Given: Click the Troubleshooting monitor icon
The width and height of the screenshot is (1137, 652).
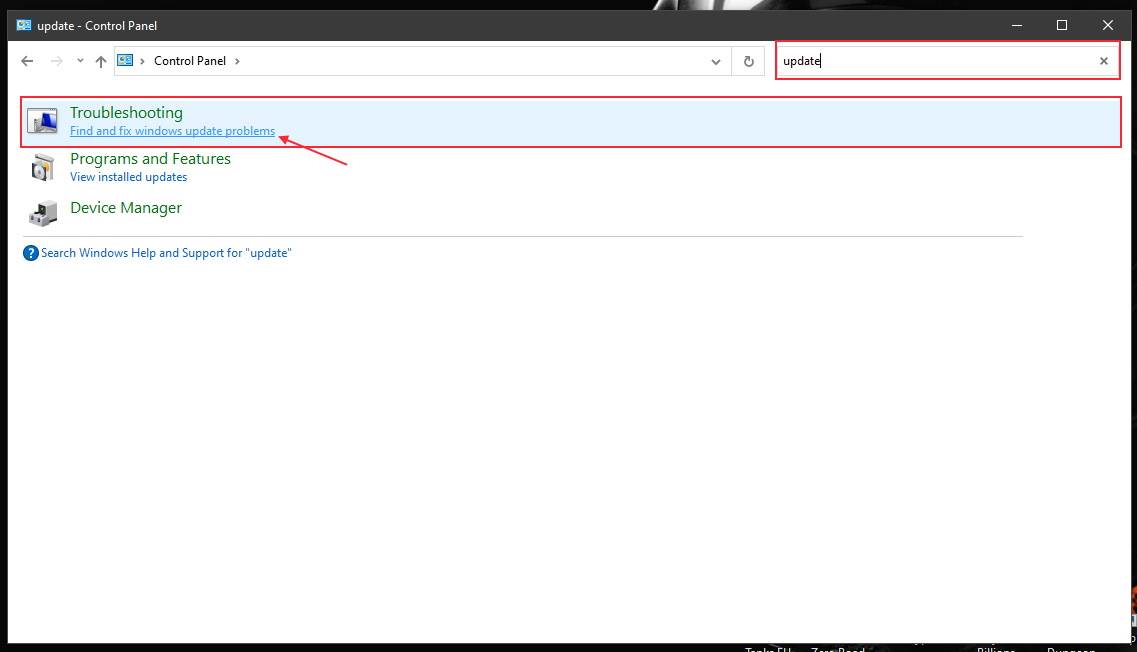Looking at the screenshot, I should (x=42, y=121).
